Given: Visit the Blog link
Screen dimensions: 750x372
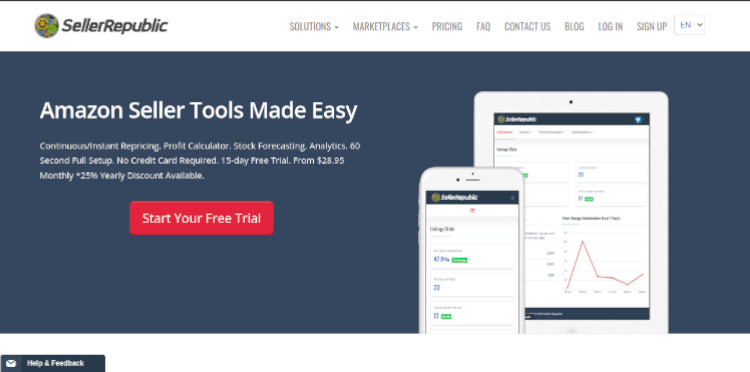Looking at the screenshot, I should [x=574, y=27].
